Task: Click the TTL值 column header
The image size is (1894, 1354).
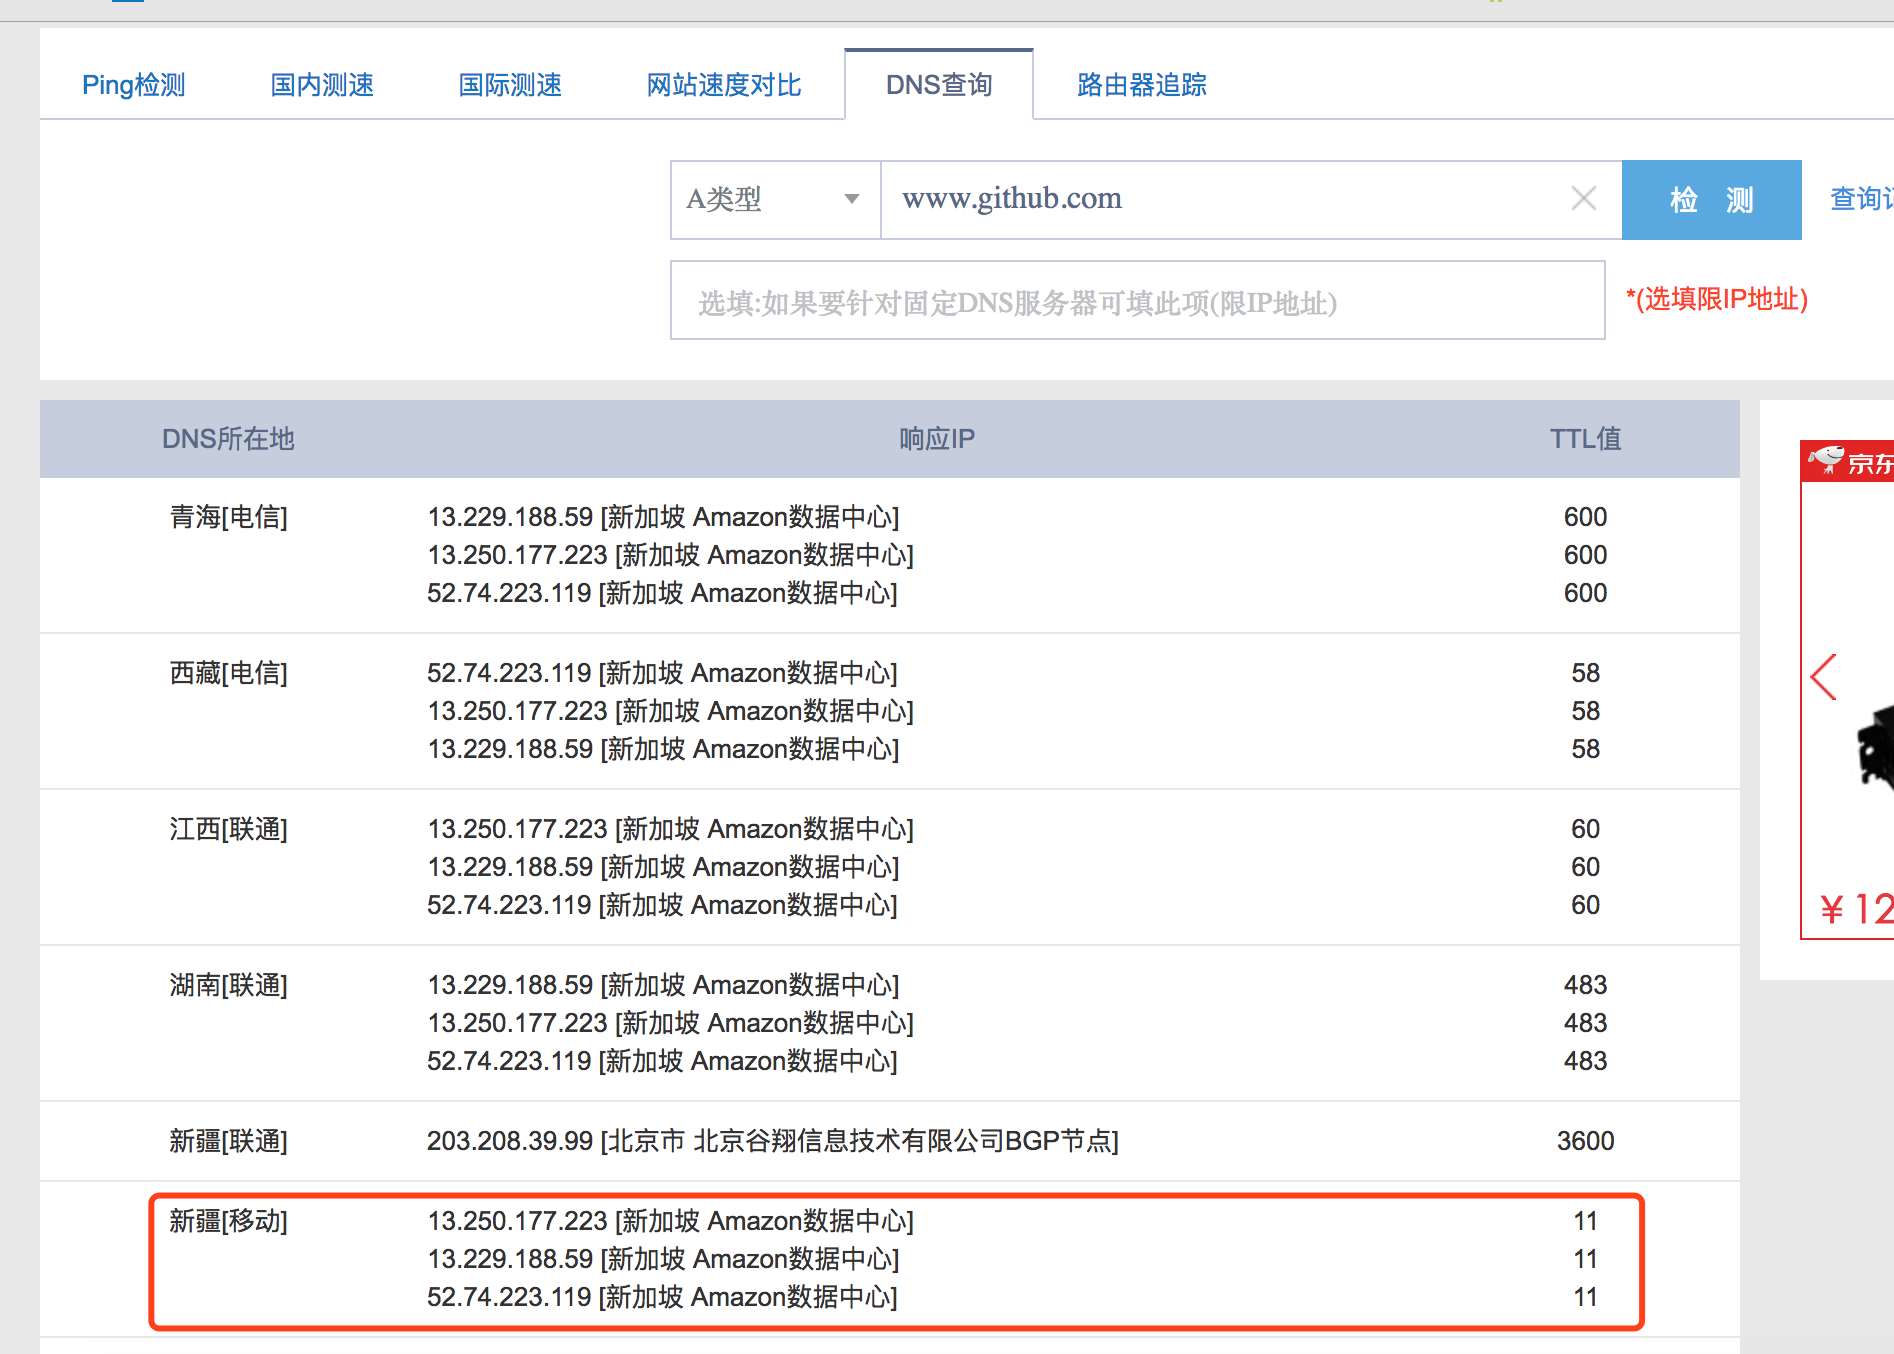Action: tap(1585, 438)
